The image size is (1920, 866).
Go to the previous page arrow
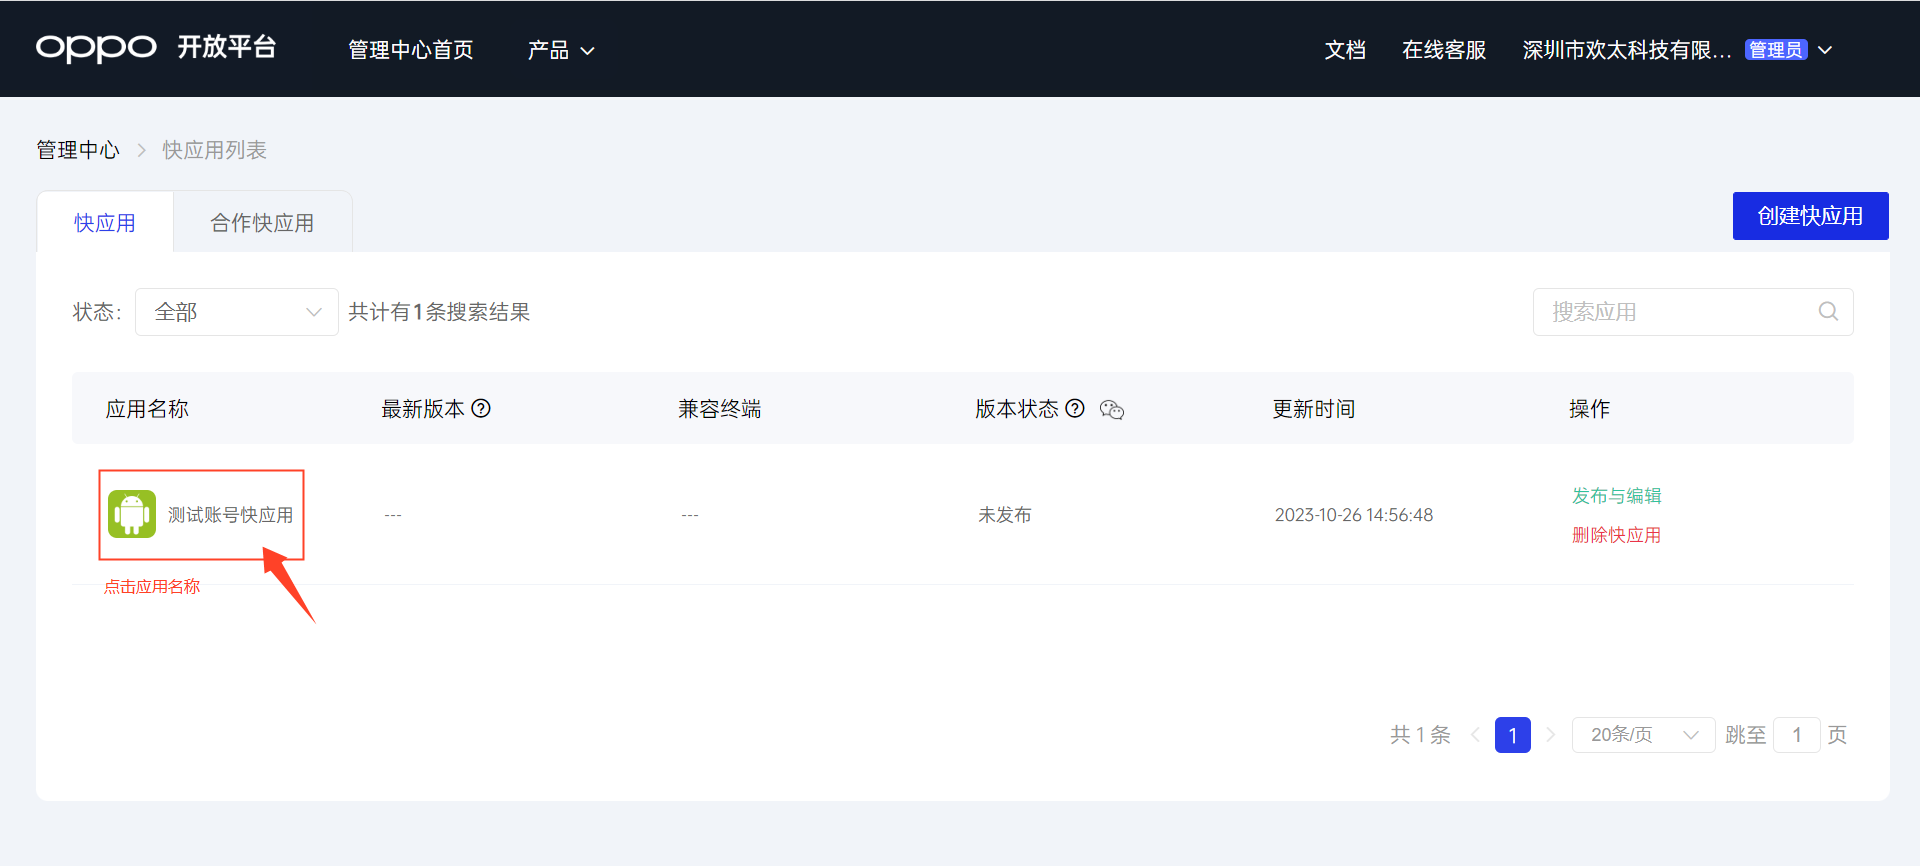(x=1475, y=735)
